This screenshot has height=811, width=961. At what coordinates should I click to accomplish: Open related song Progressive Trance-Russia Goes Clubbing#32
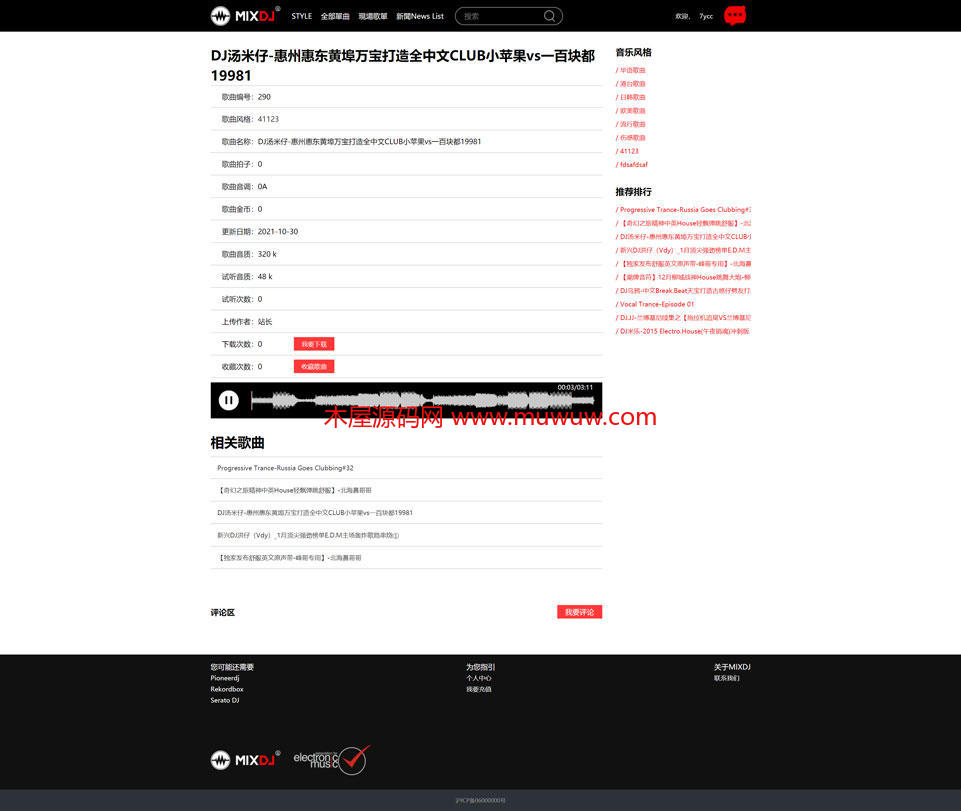tap(285, 468)
